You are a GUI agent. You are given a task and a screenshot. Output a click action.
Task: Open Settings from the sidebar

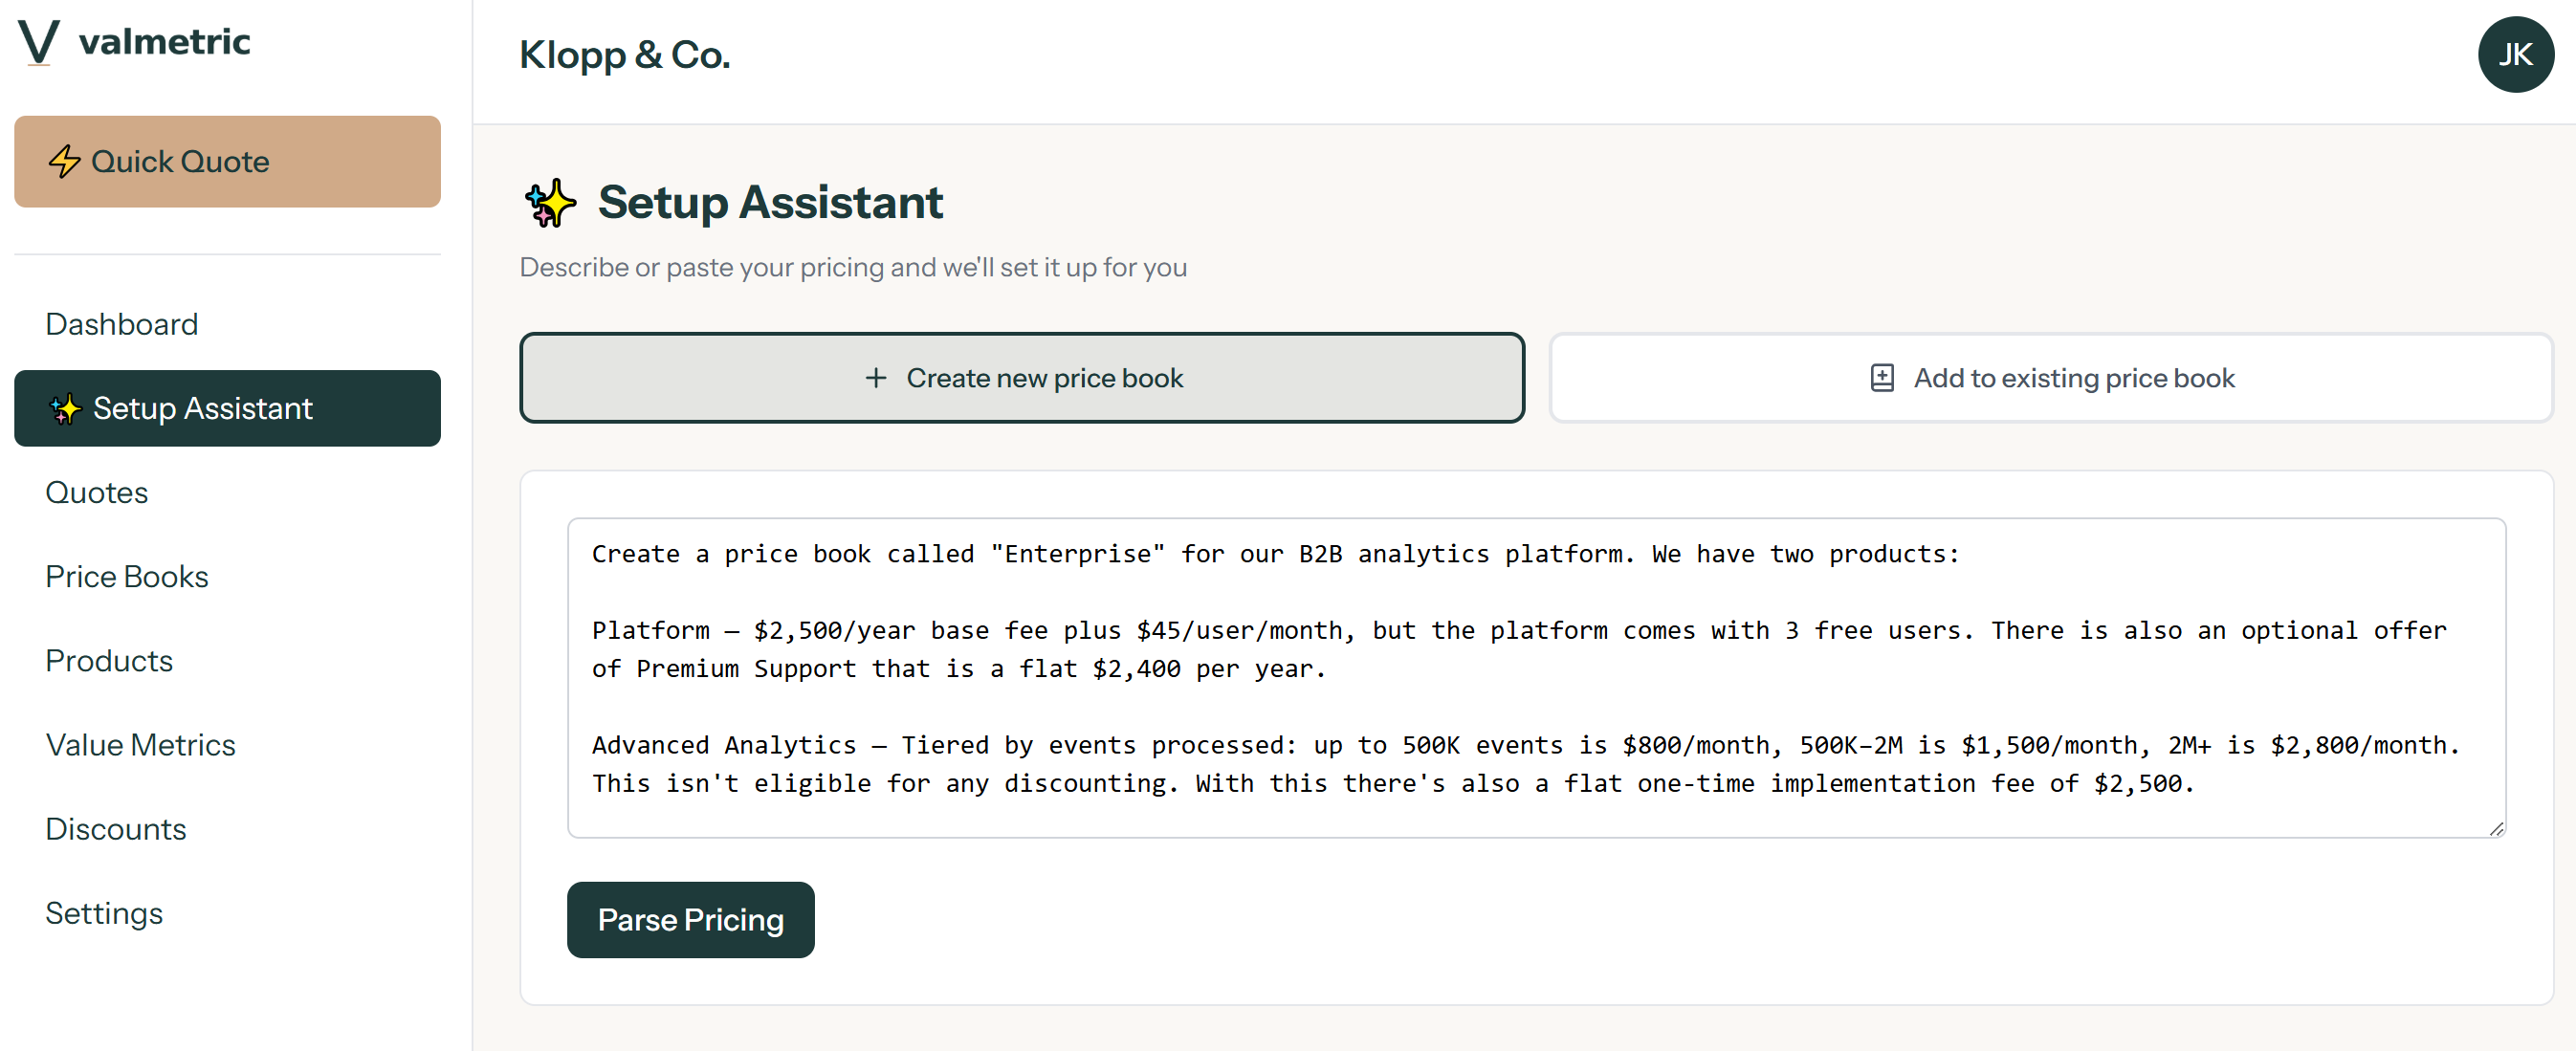pyautogui.click(x=104, y=912)
